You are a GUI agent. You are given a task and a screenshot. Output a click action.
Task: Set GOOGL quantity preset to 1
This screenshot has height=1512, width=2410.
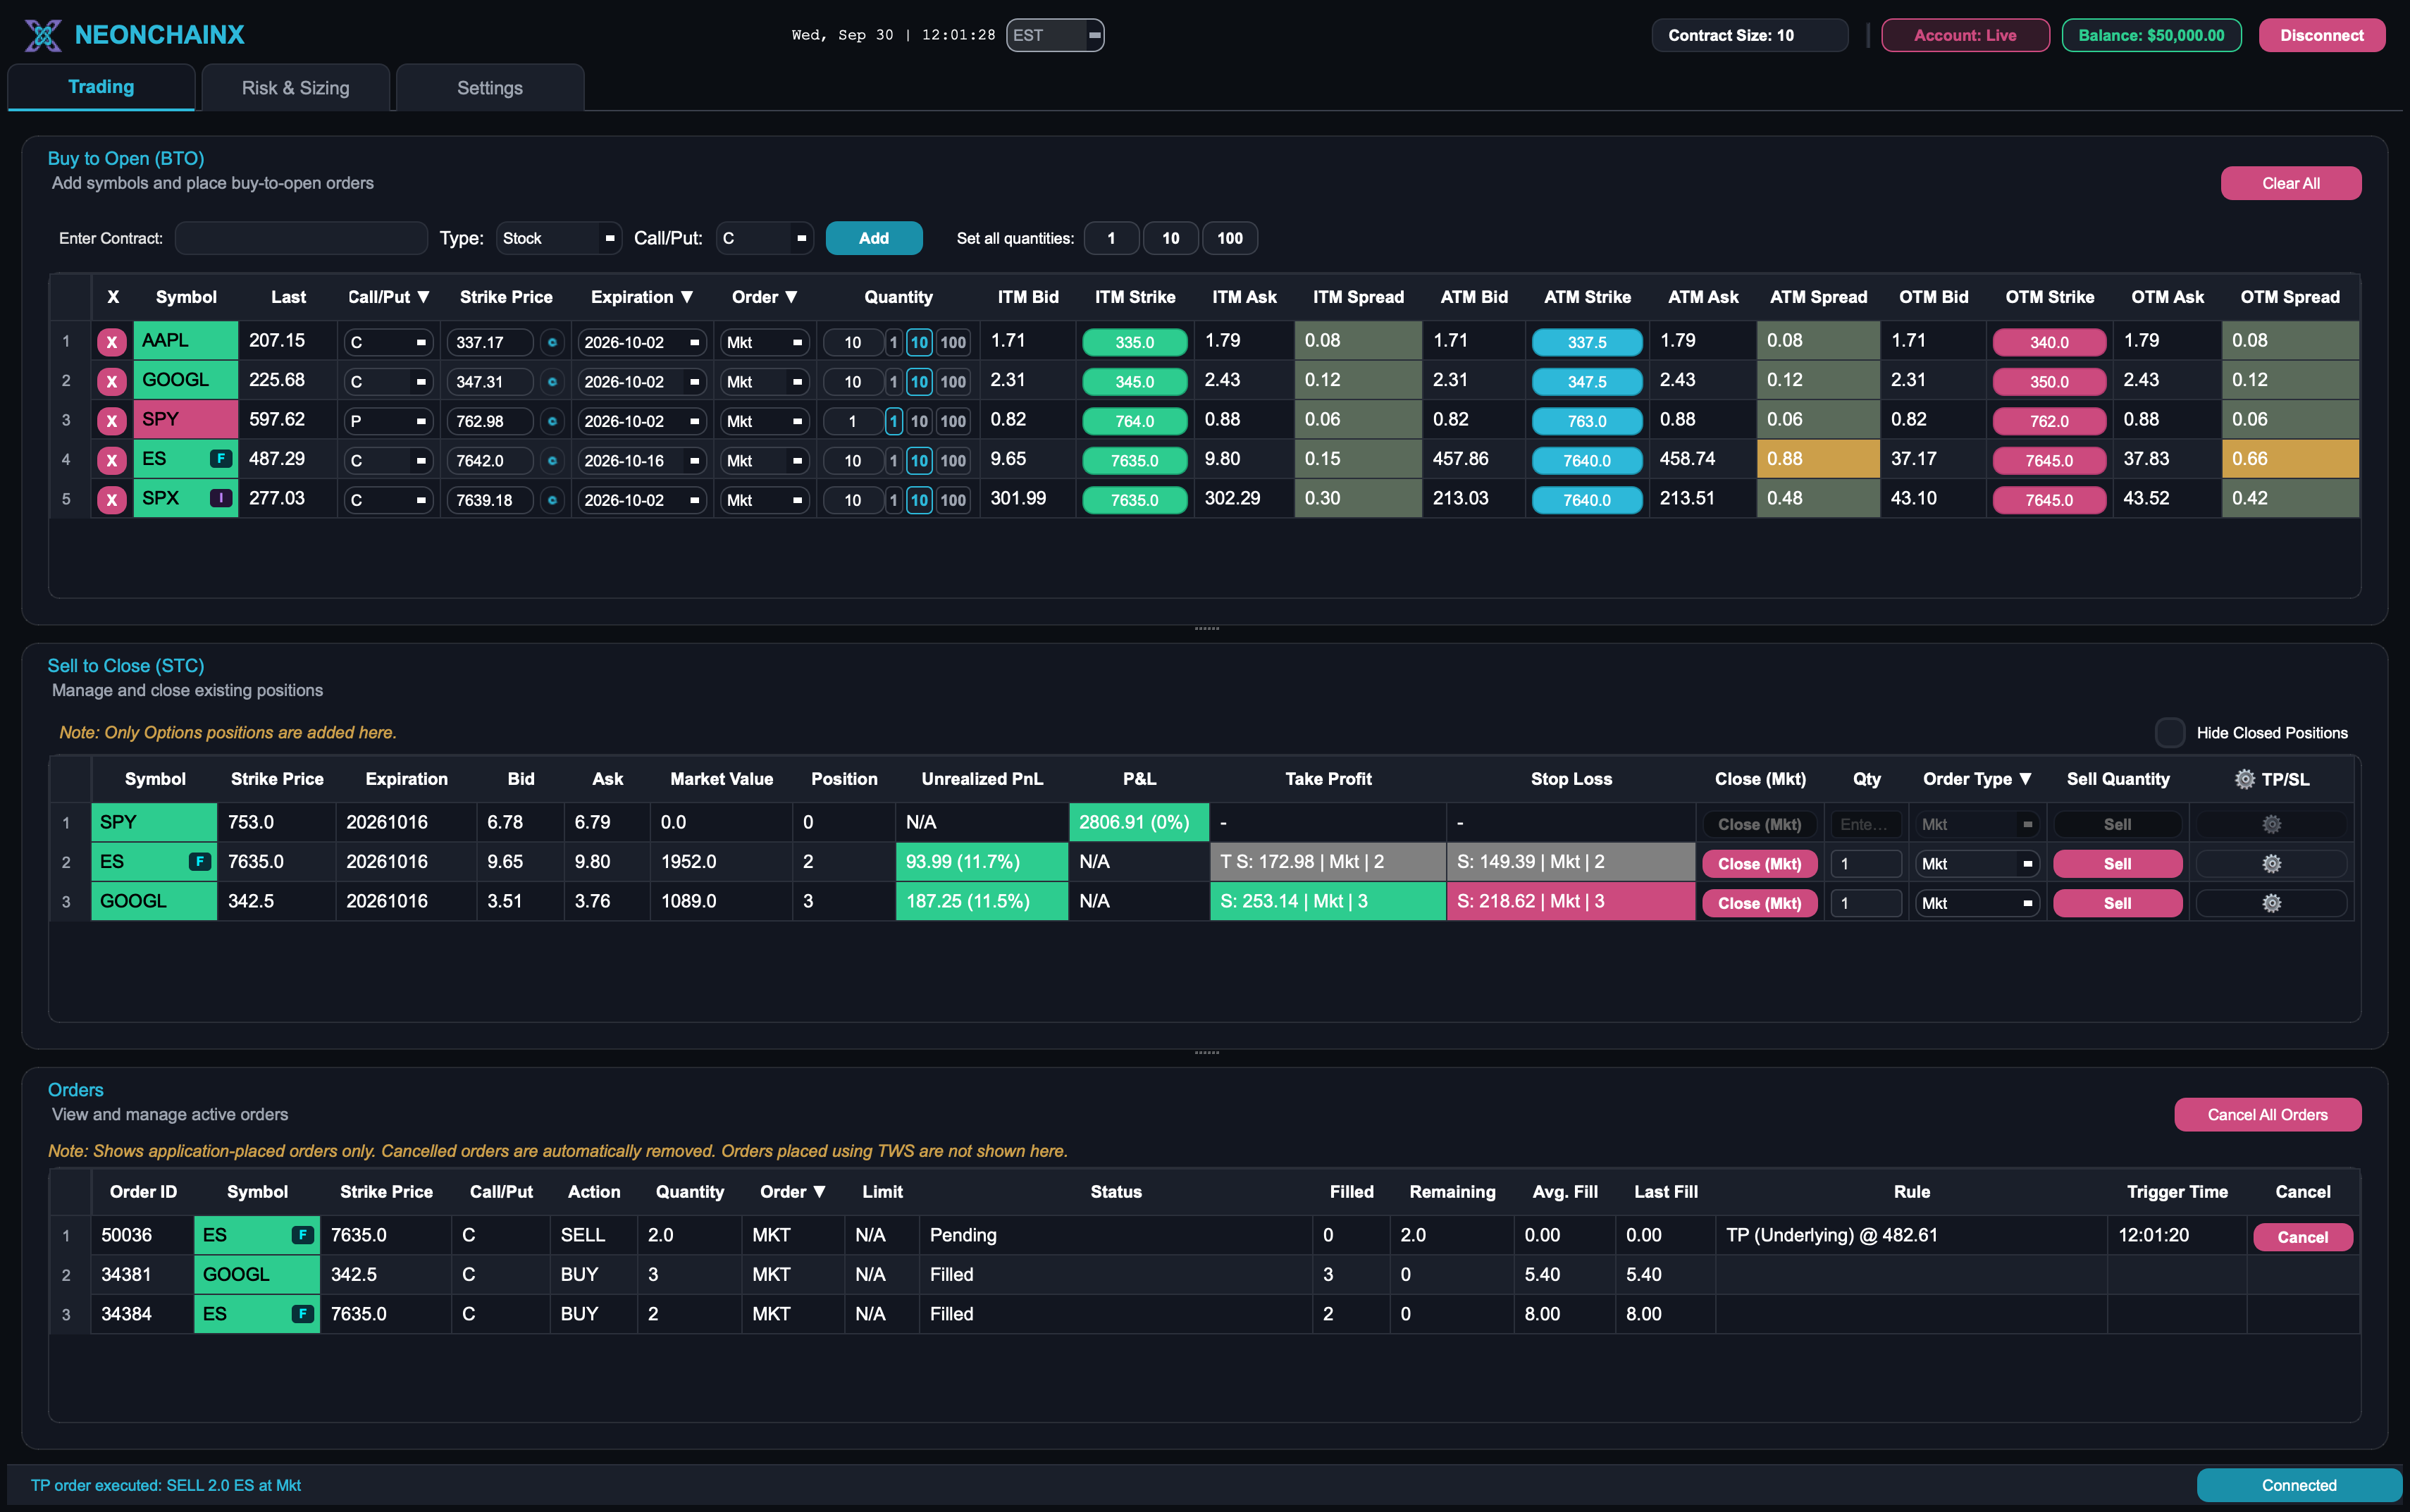point(893,381)
